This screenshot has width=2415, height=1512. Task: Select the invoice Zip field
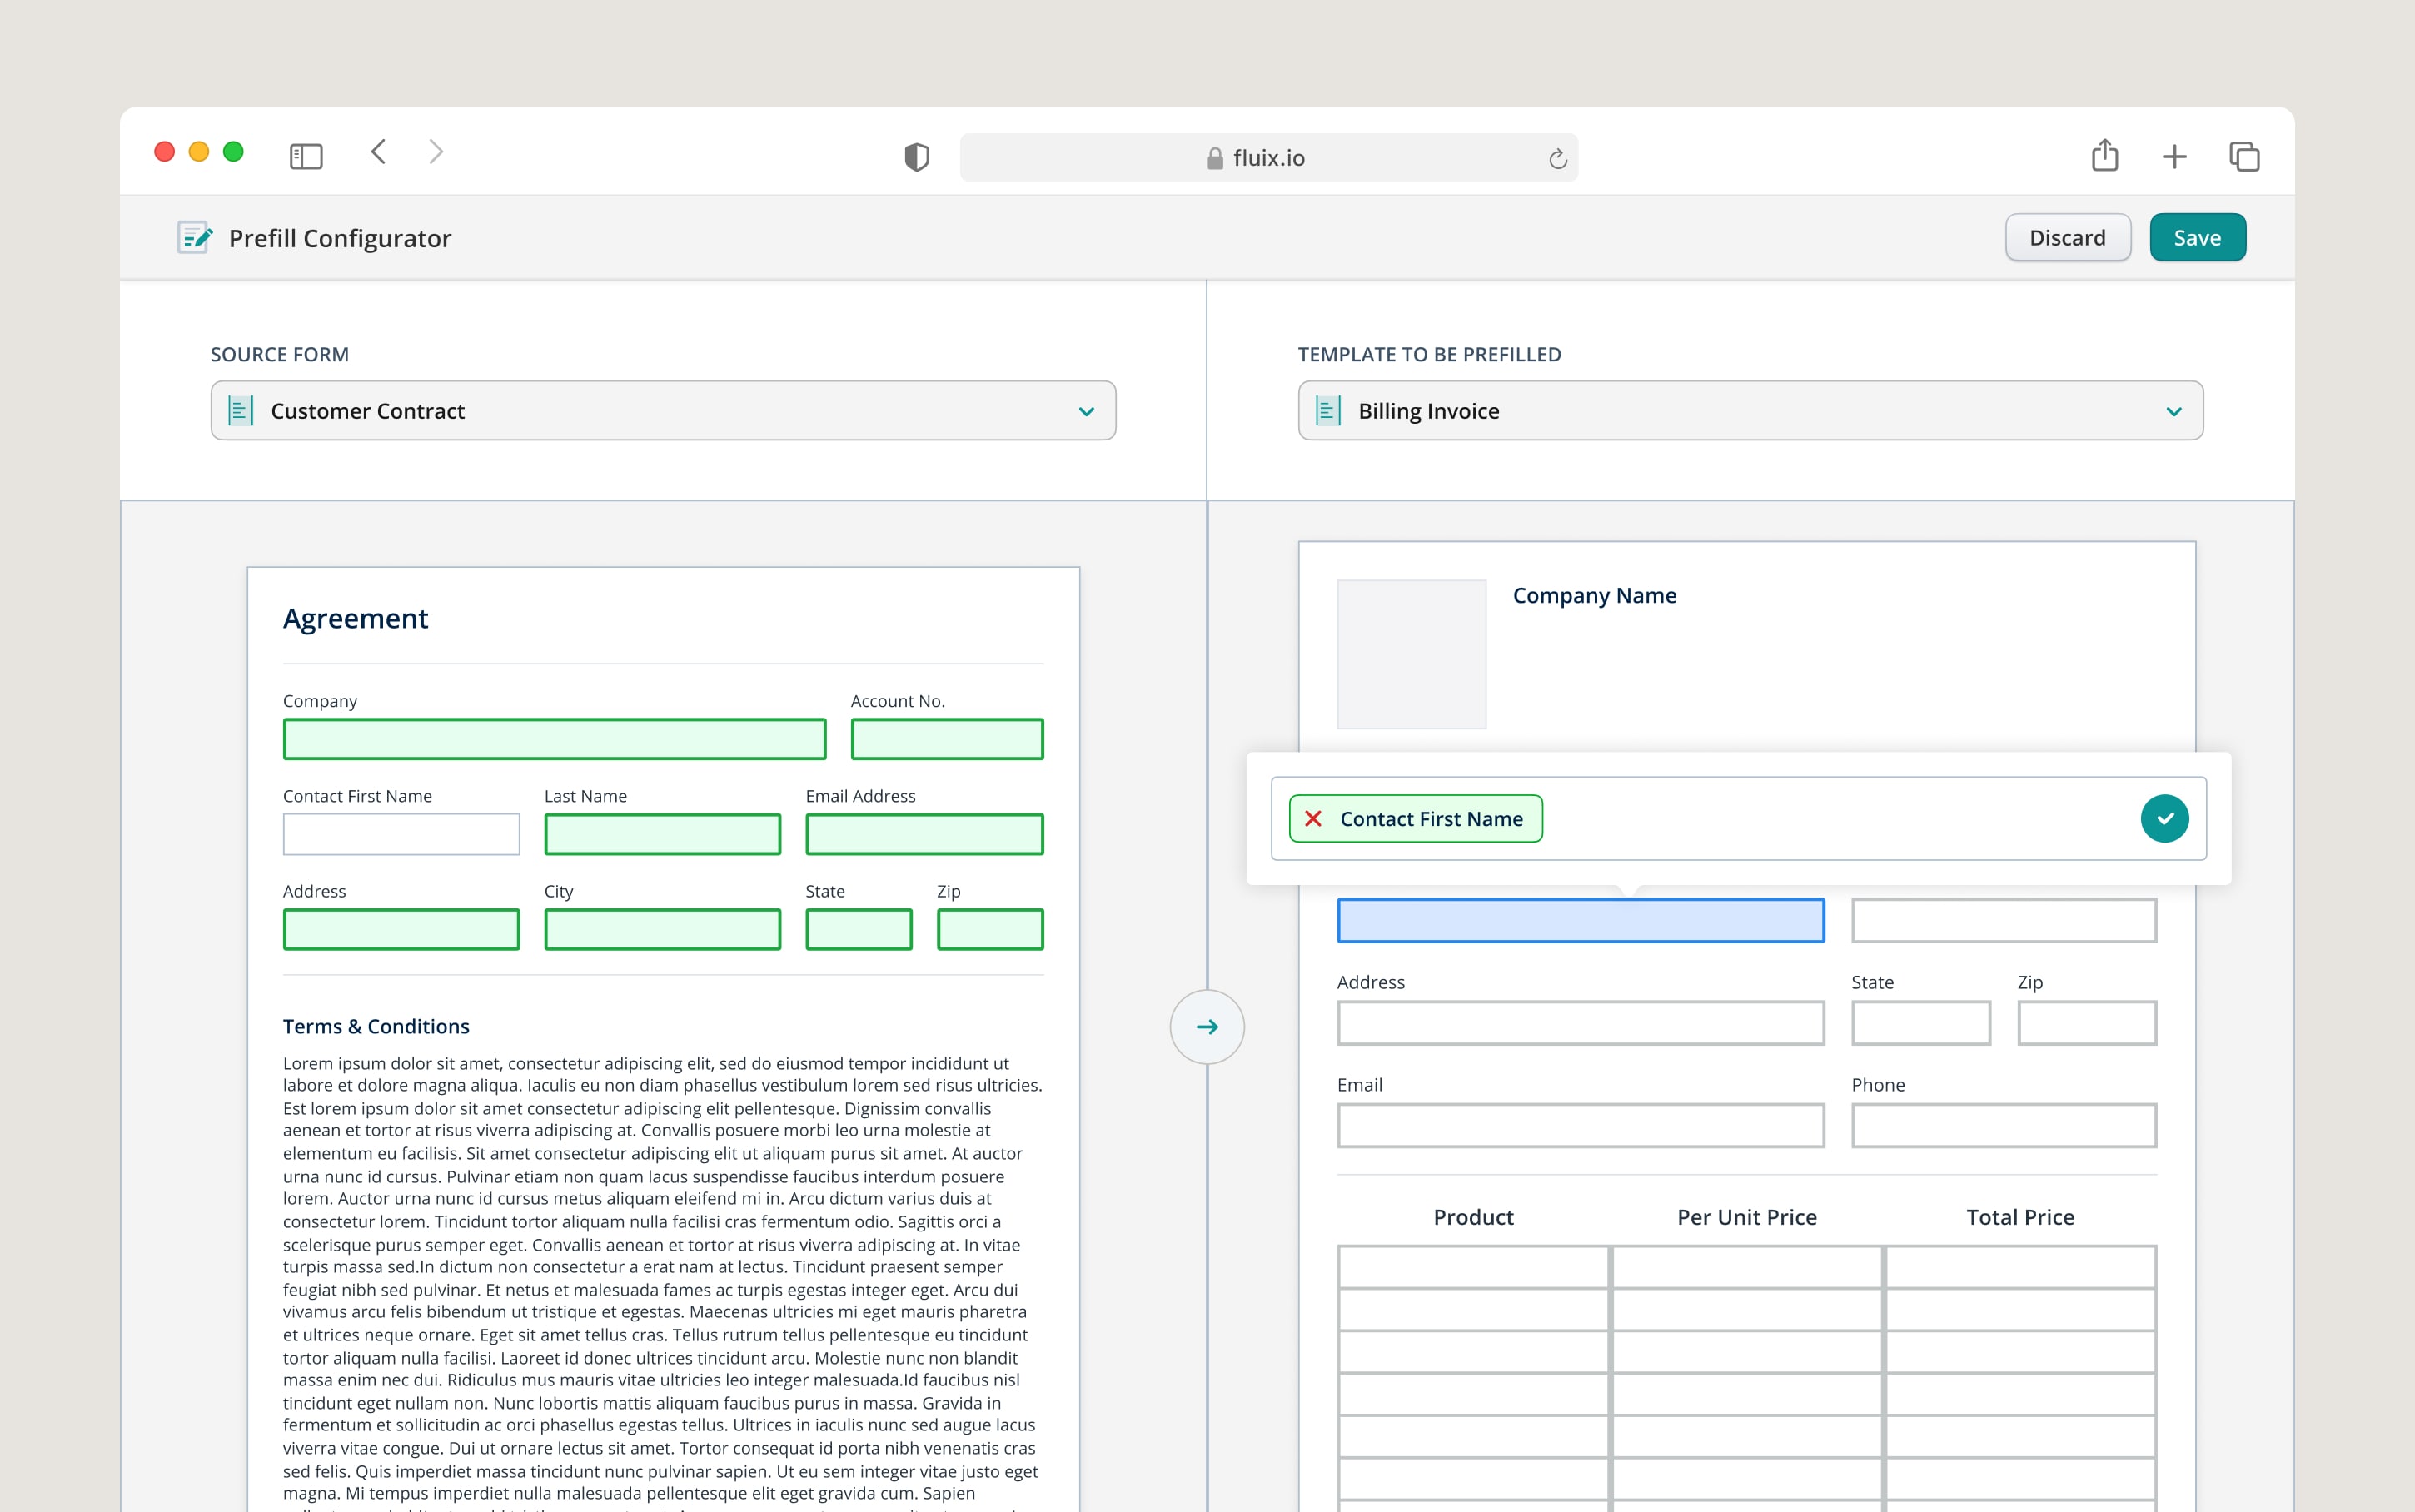[x=2087, y=1023]
